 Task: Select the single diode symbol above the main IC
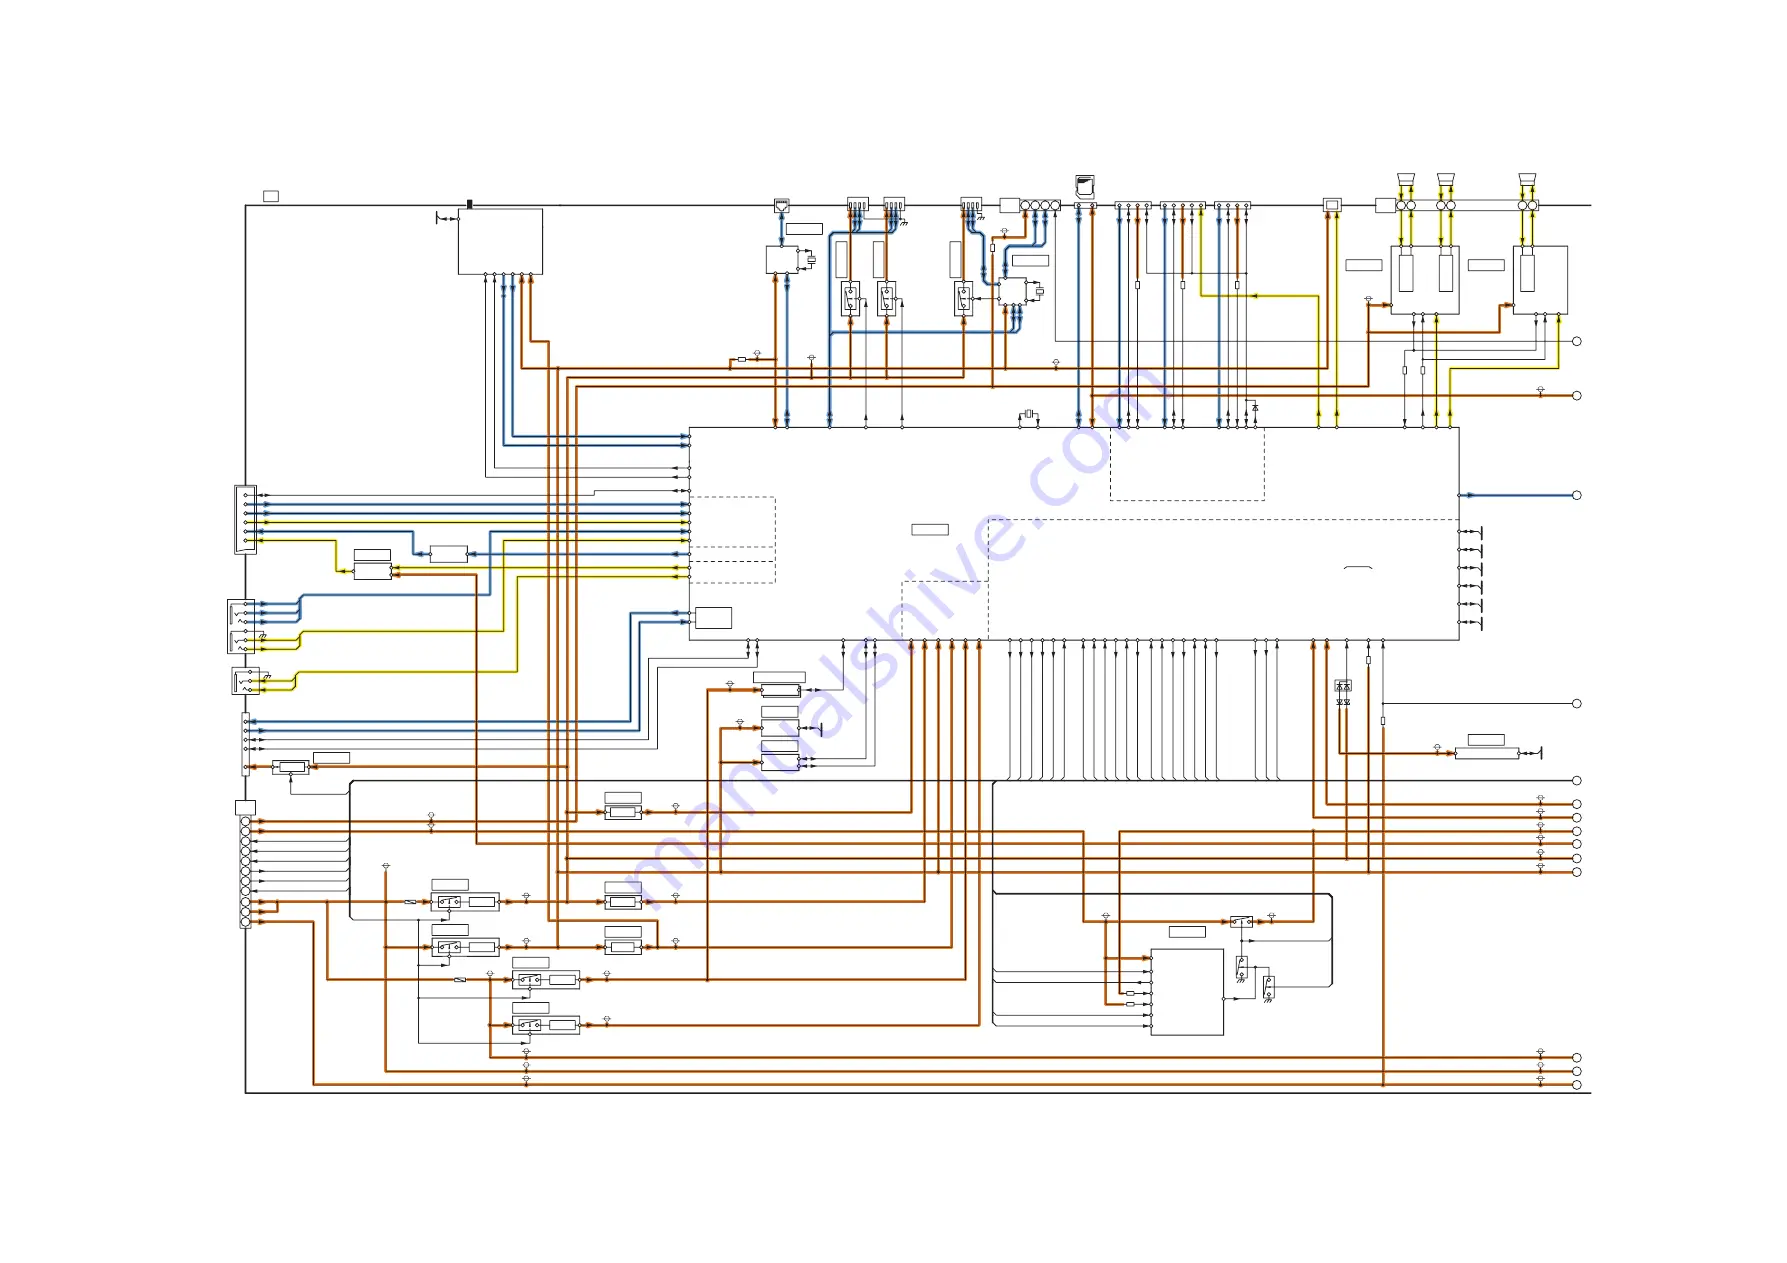coord(1255,408)
